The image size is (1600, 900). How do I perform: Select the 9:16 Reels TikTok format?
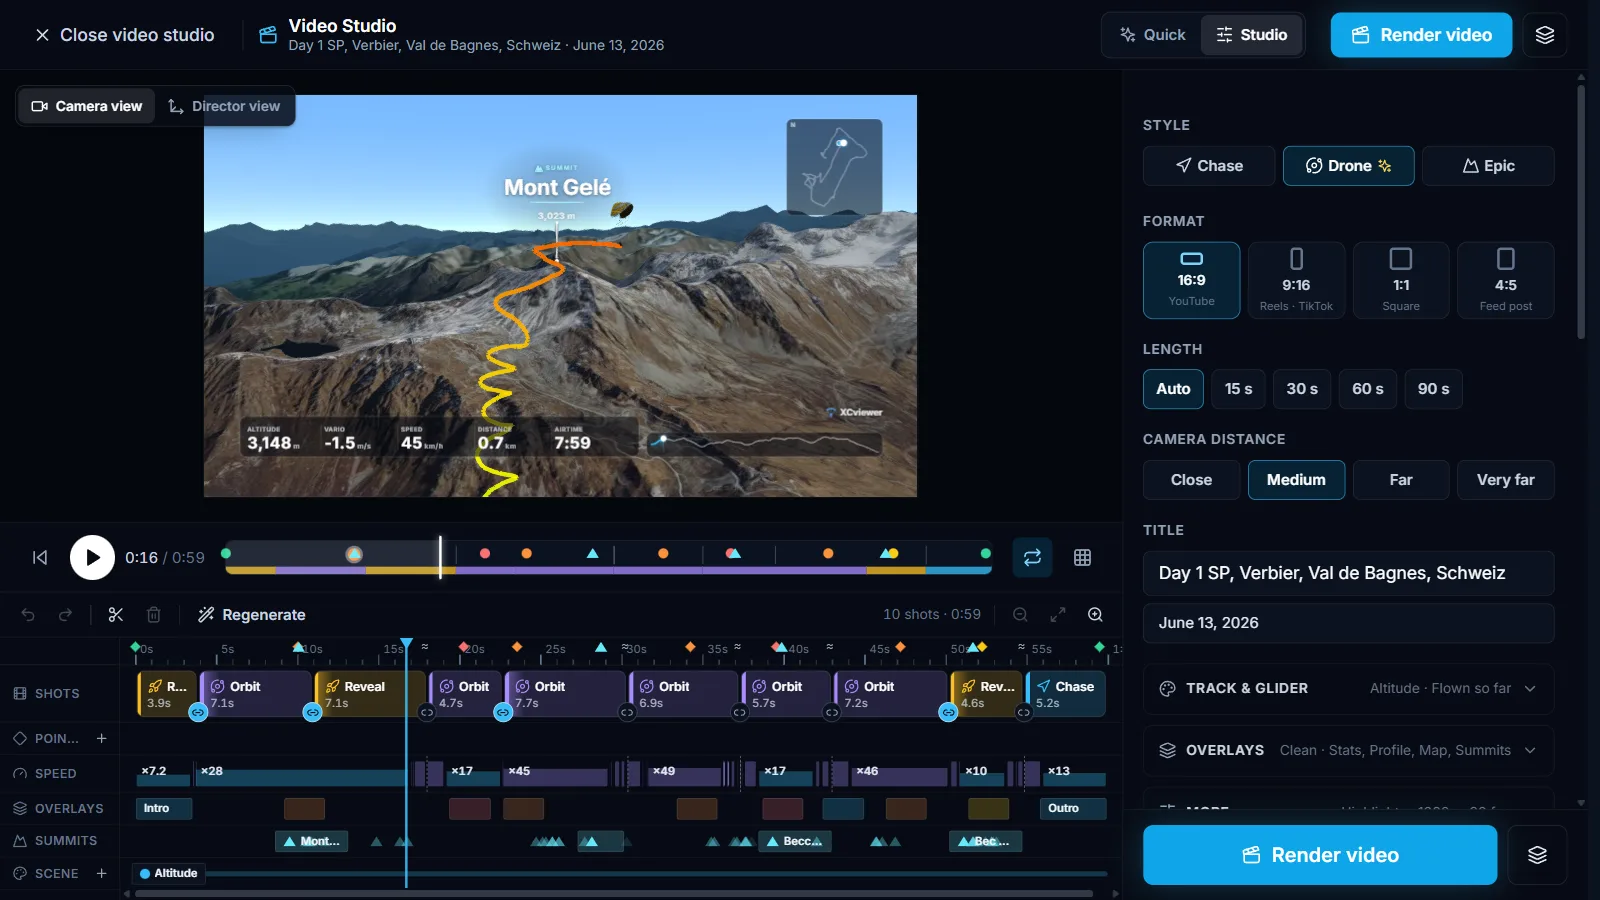tap(1296, 280)
